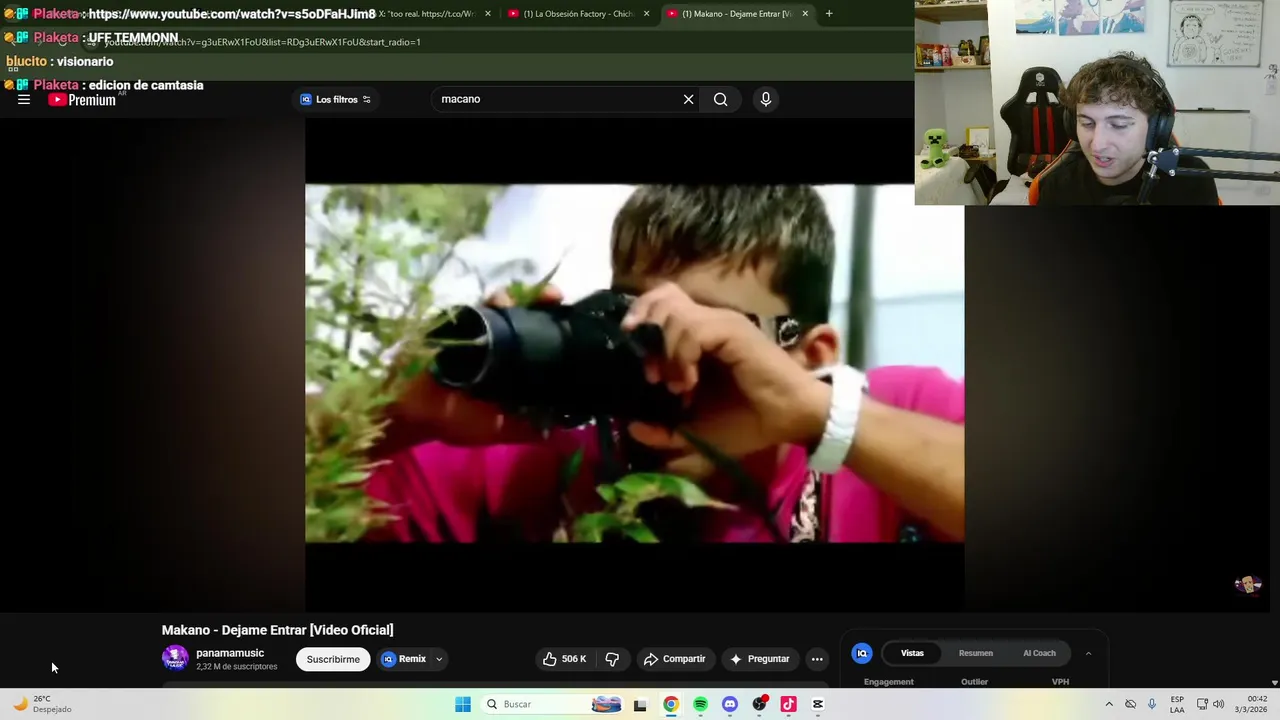
Task: Close the La Obsesión Factory tab
Action: click(646, 14)
